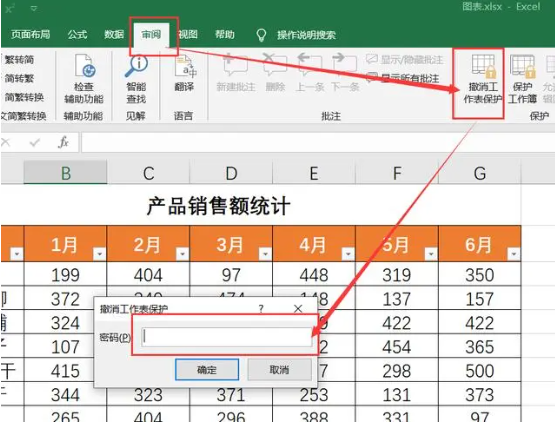
Task: Switch to the 公式 formulas tab
Action: tap(78, 34)
